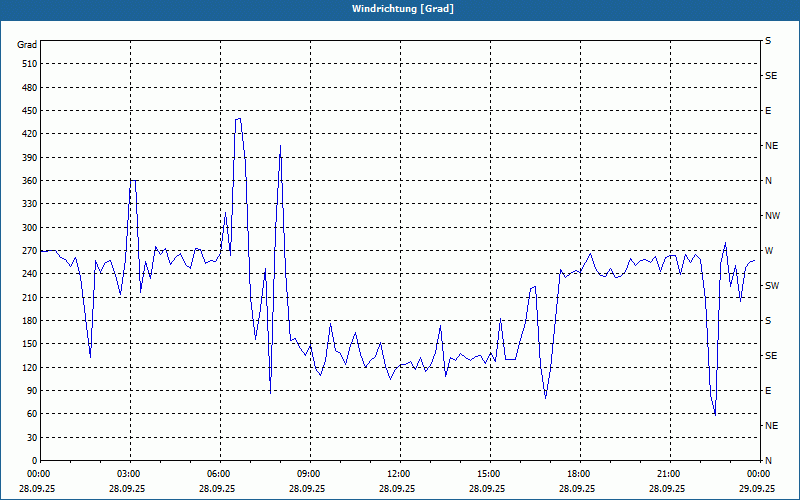Click the SE compass label level with 120
The height and width of the screenshot is (500, 800).
[771, 356]
